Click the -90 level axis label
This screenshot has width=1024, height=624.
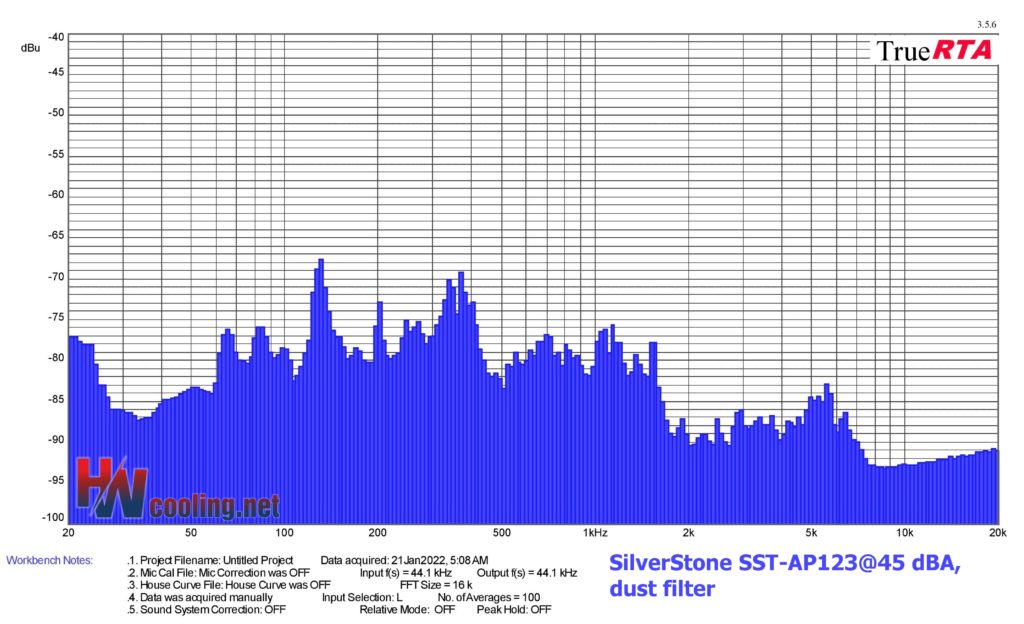click(56, 440)
